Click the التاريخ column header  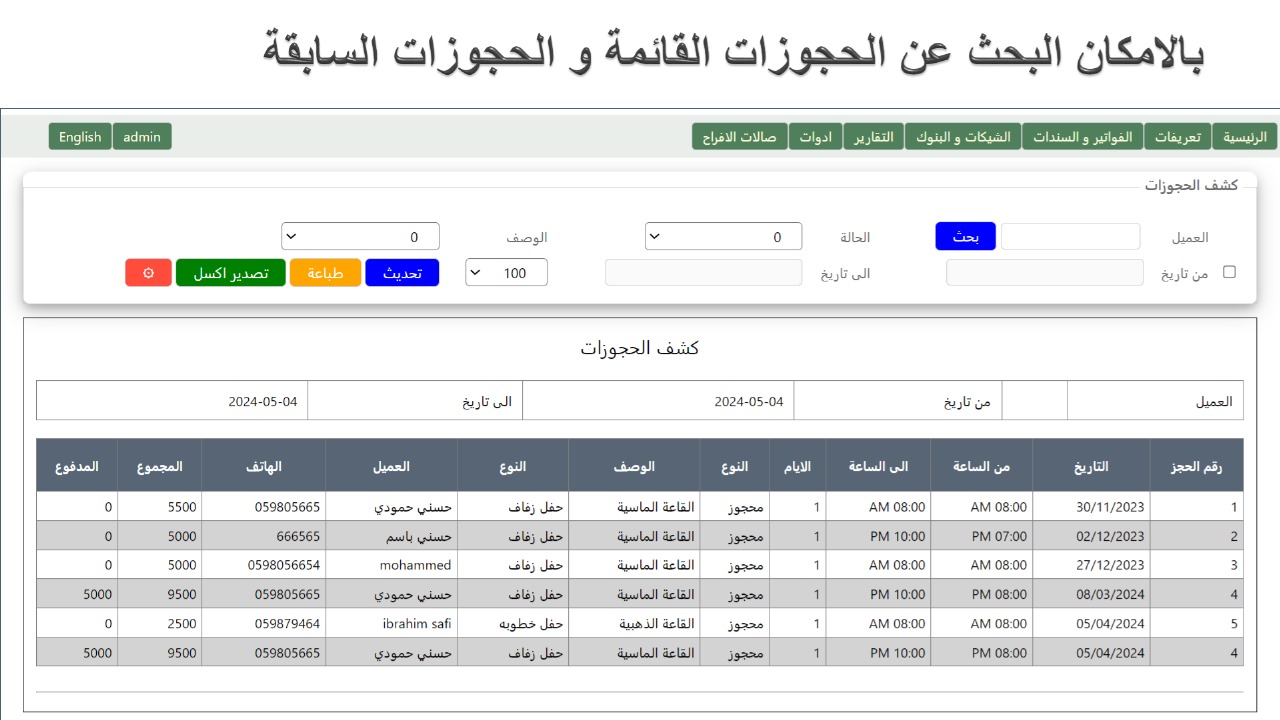[x=1091, y=466]
